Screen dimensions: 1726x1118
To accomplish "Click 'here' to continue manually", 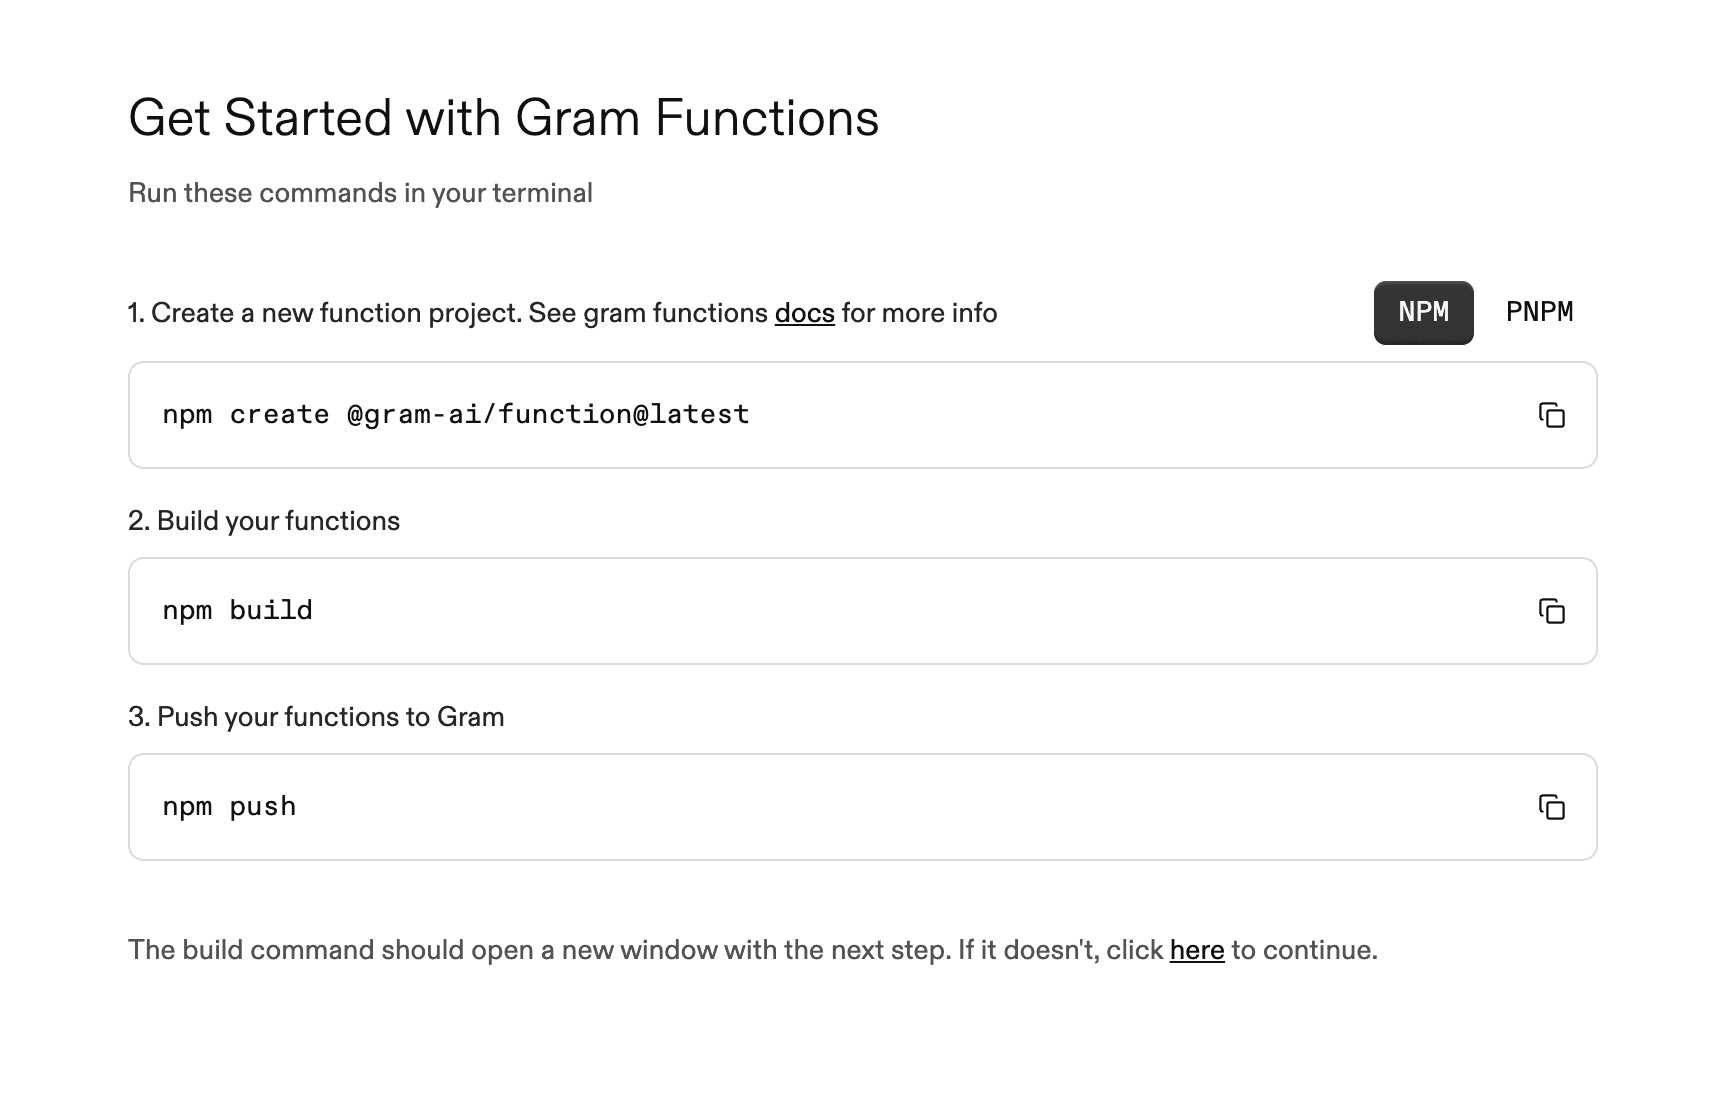I will point(1197,951).
